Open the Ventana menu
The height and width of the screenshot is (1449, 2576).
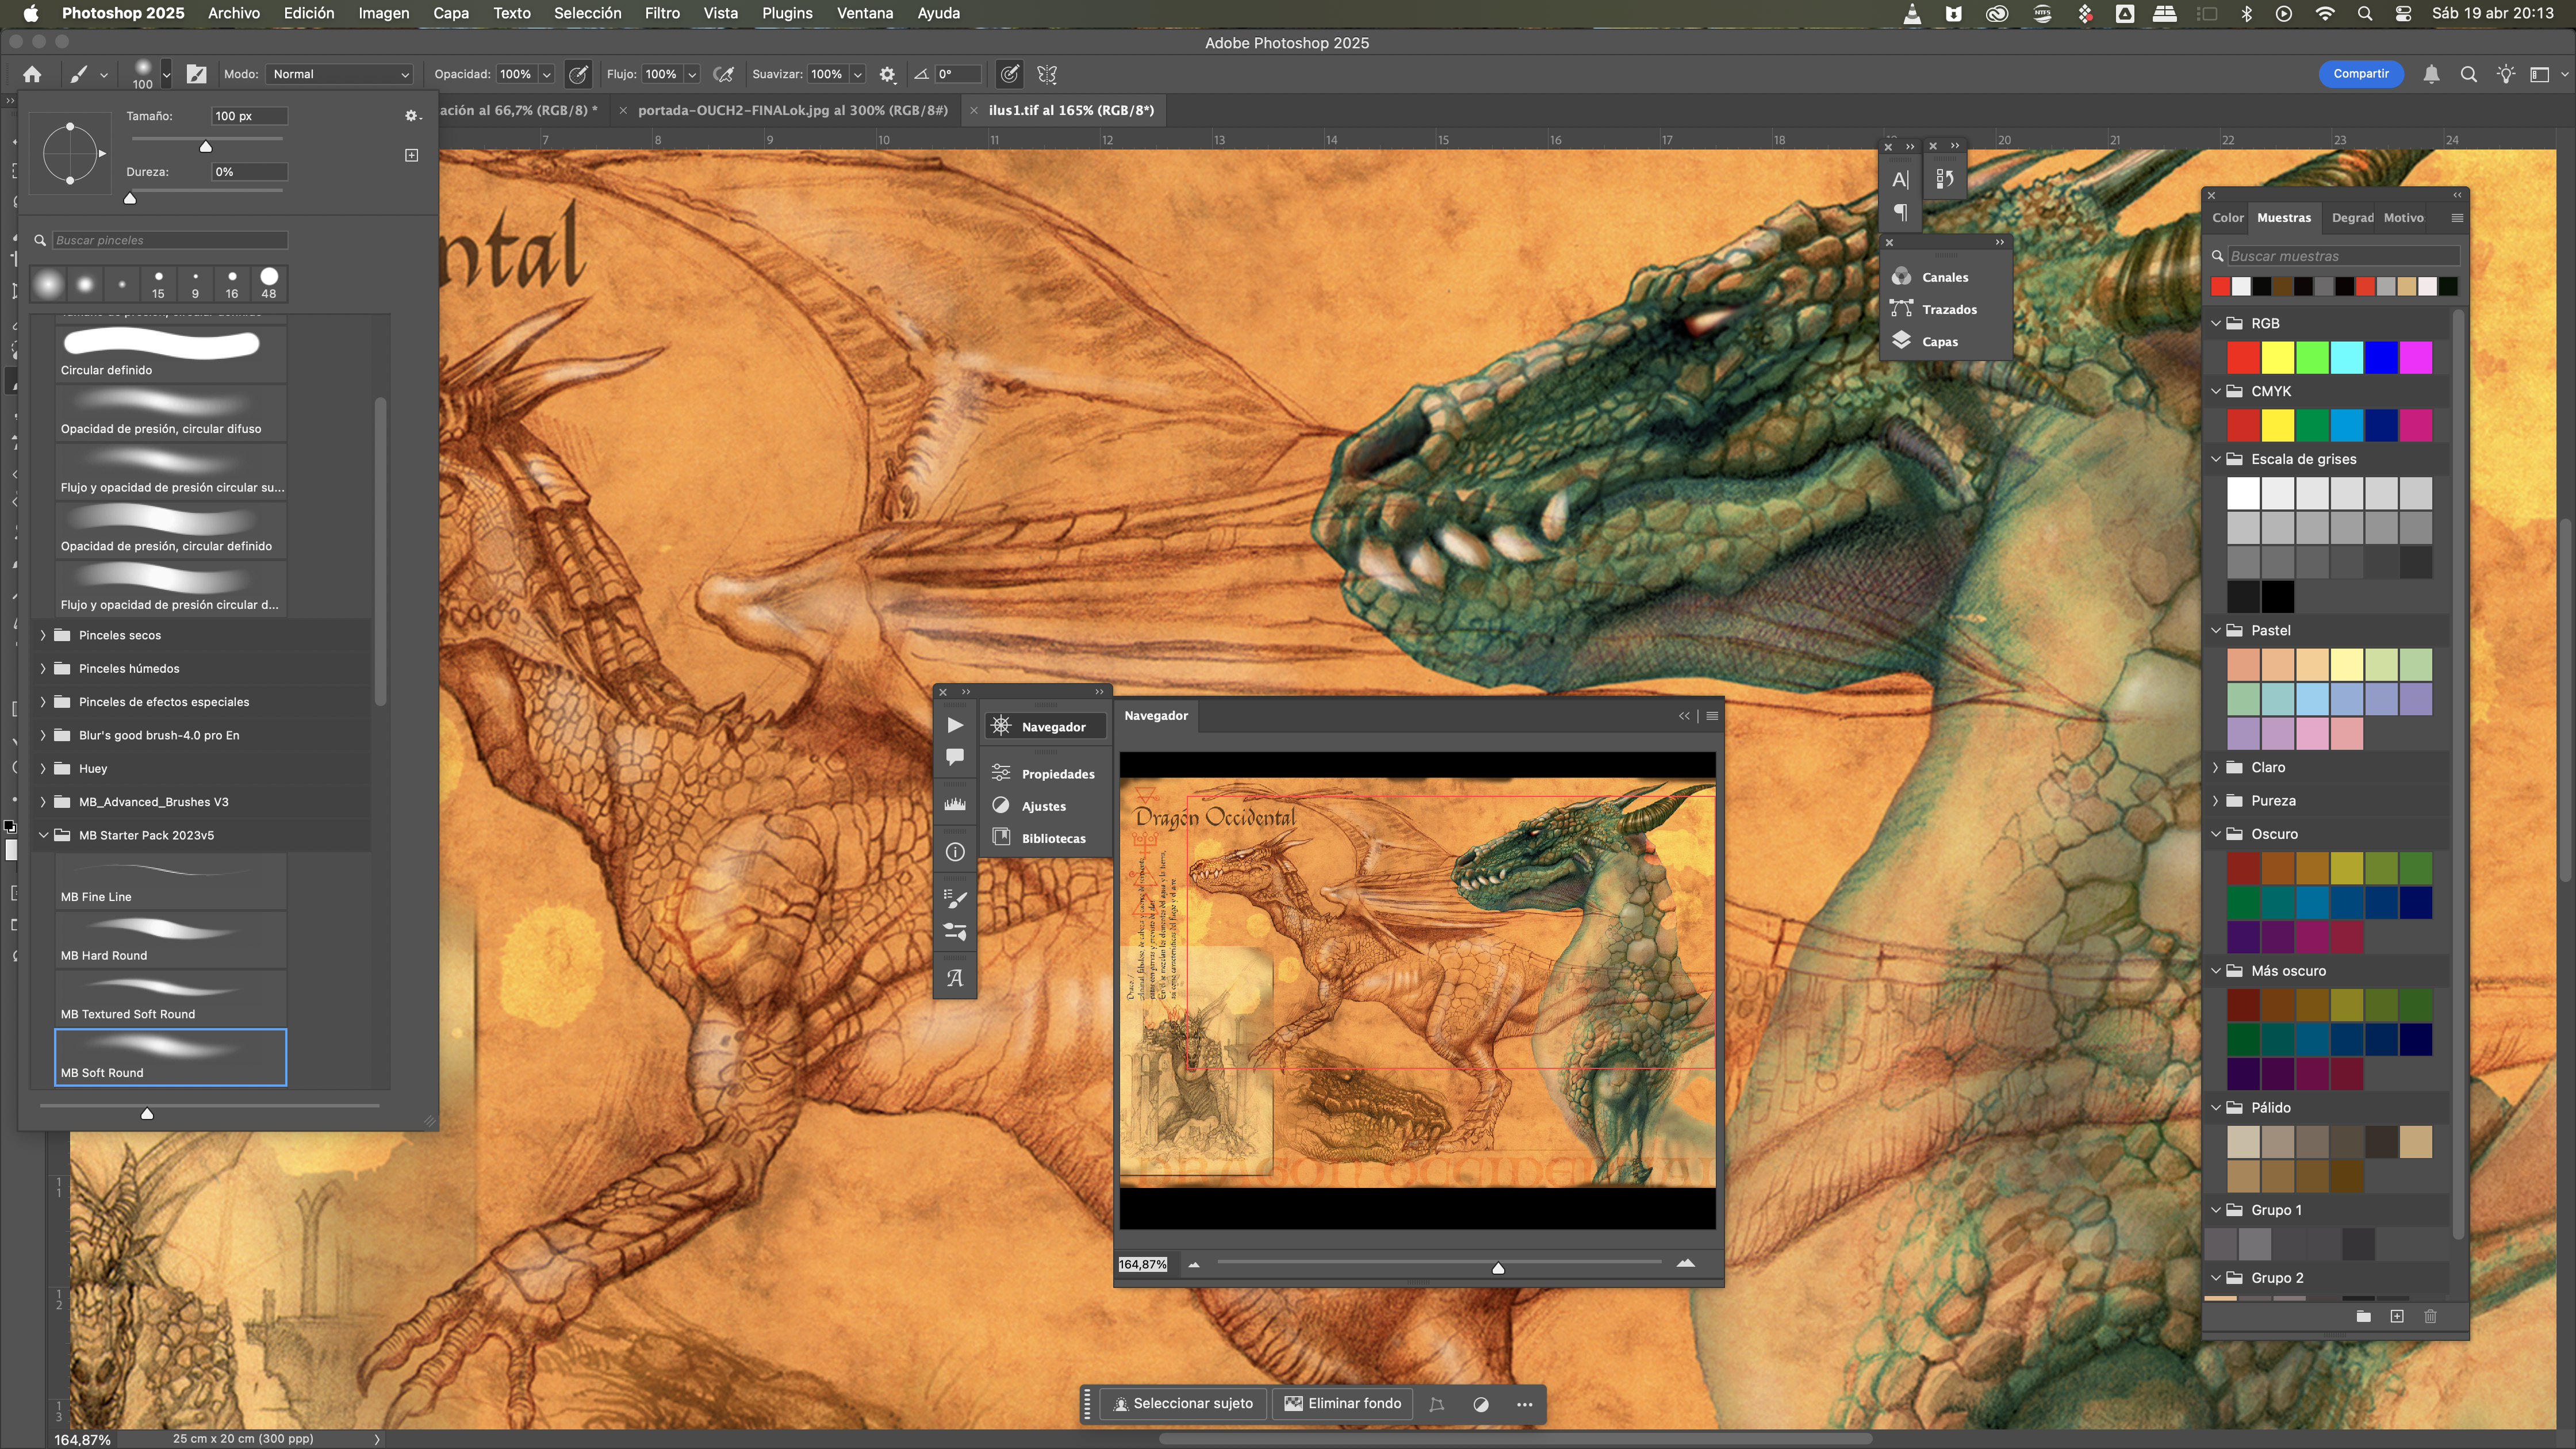coord(865,13)
